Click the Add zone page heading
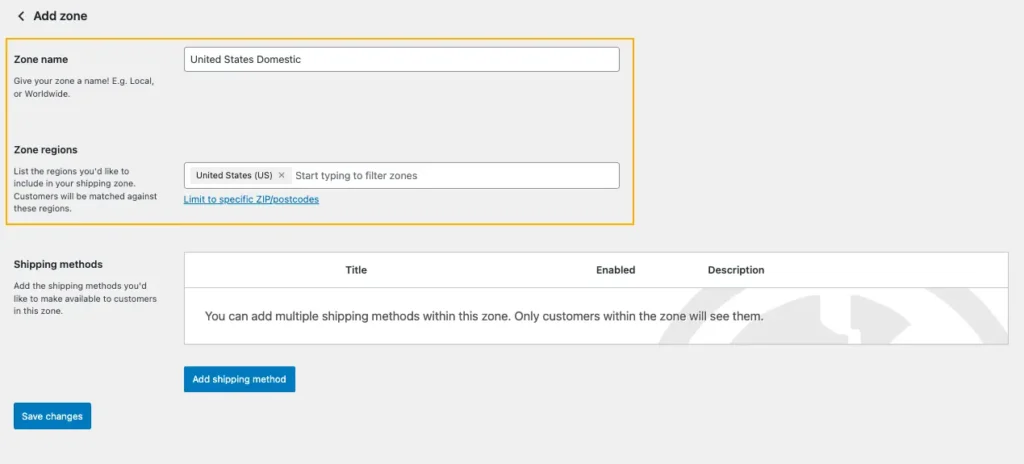The image size is (1024, 464). point(60,17)
